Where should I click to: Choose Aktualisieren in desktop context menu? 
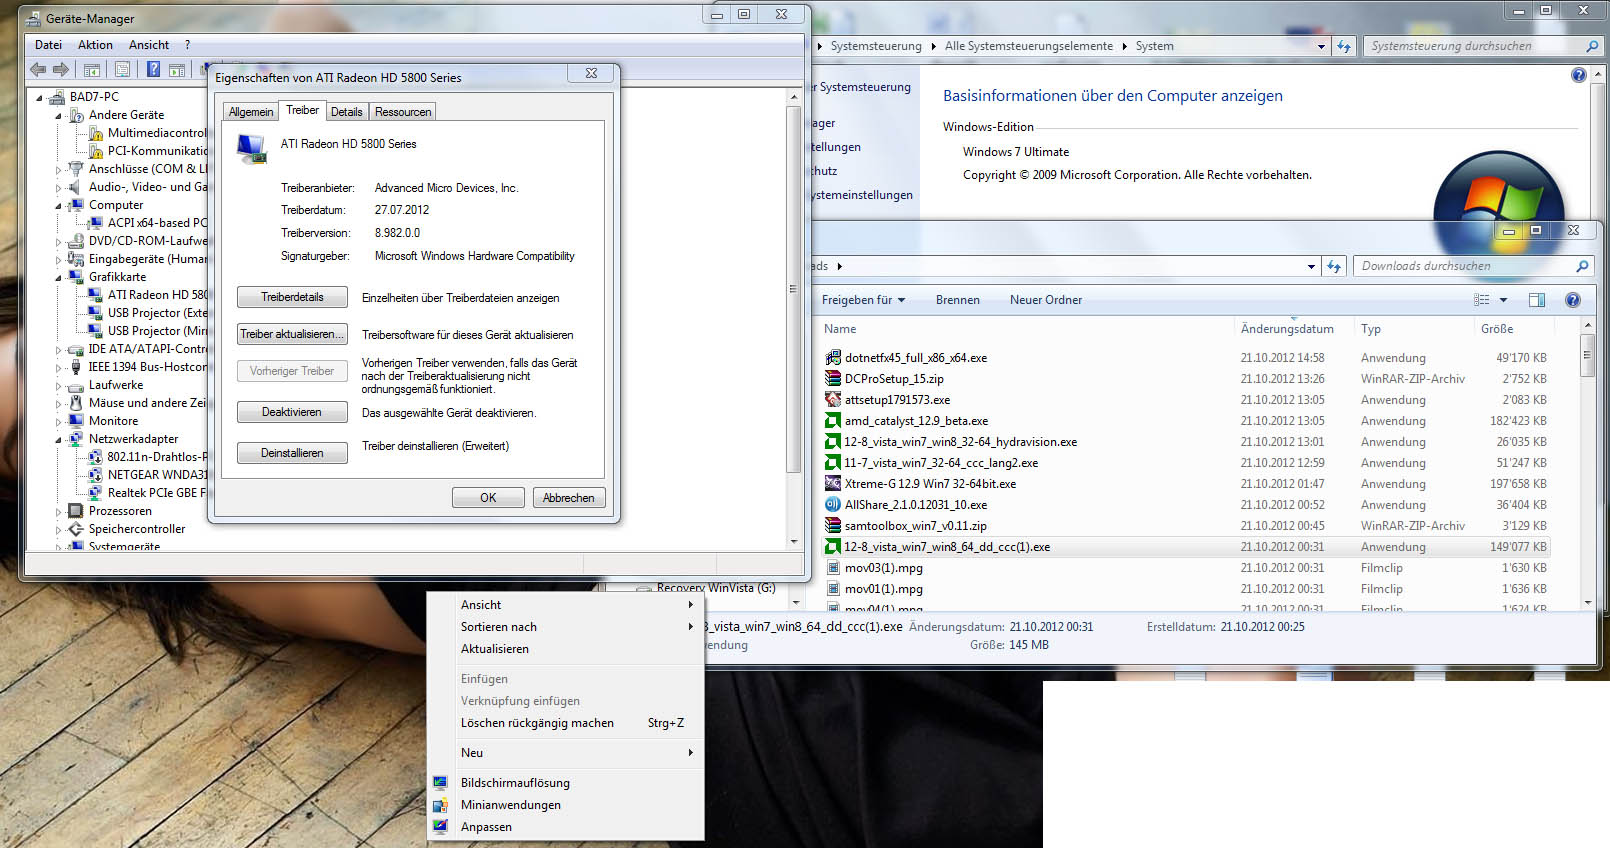[565, 649]
